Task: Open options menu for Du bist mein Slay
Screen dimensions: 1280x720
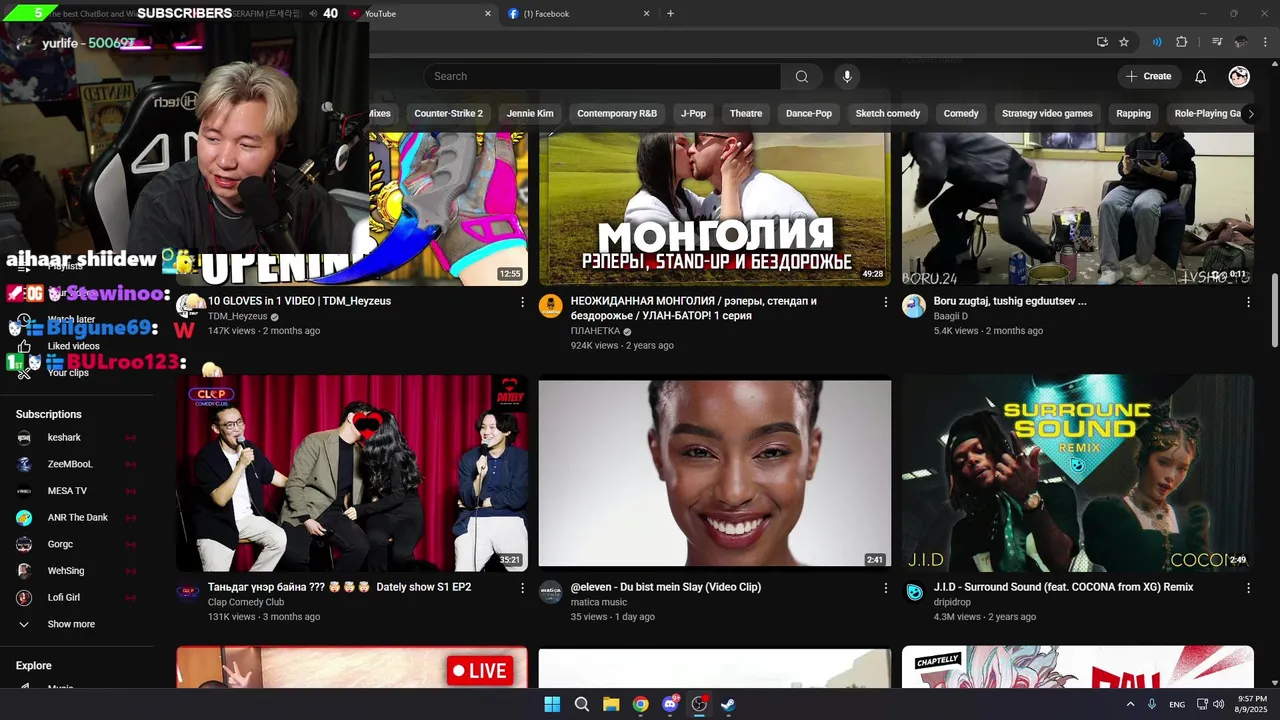Action: point(885,588)
